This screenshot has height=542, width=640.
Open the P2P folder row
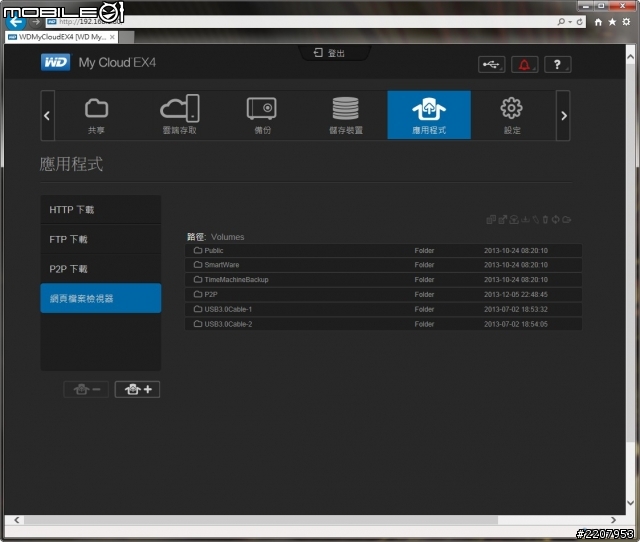pyautogui.click(x=383, y=294)
